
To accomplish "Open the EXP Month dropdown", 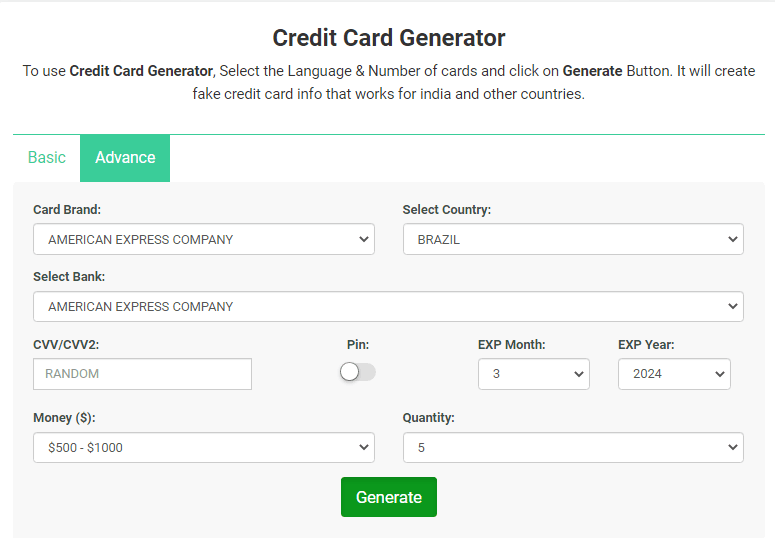I will pyautogui.click(x=534, y=374).
